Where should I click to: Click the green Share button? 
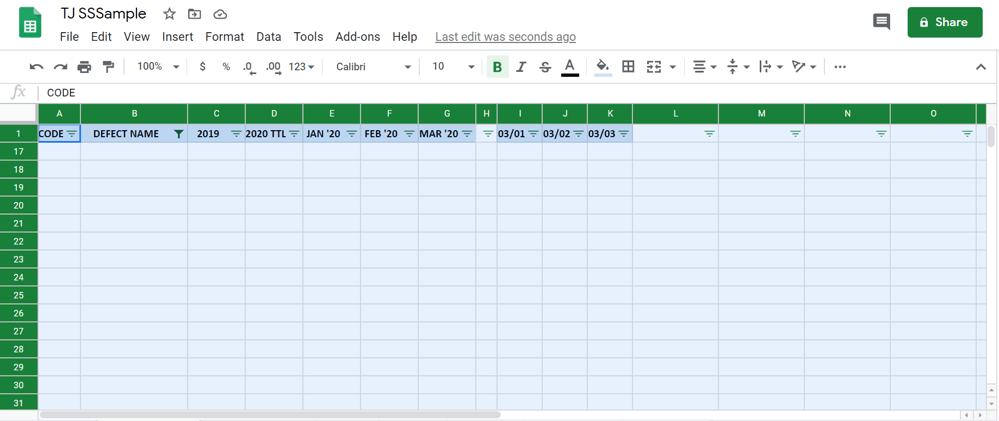[x=944, y=22]
